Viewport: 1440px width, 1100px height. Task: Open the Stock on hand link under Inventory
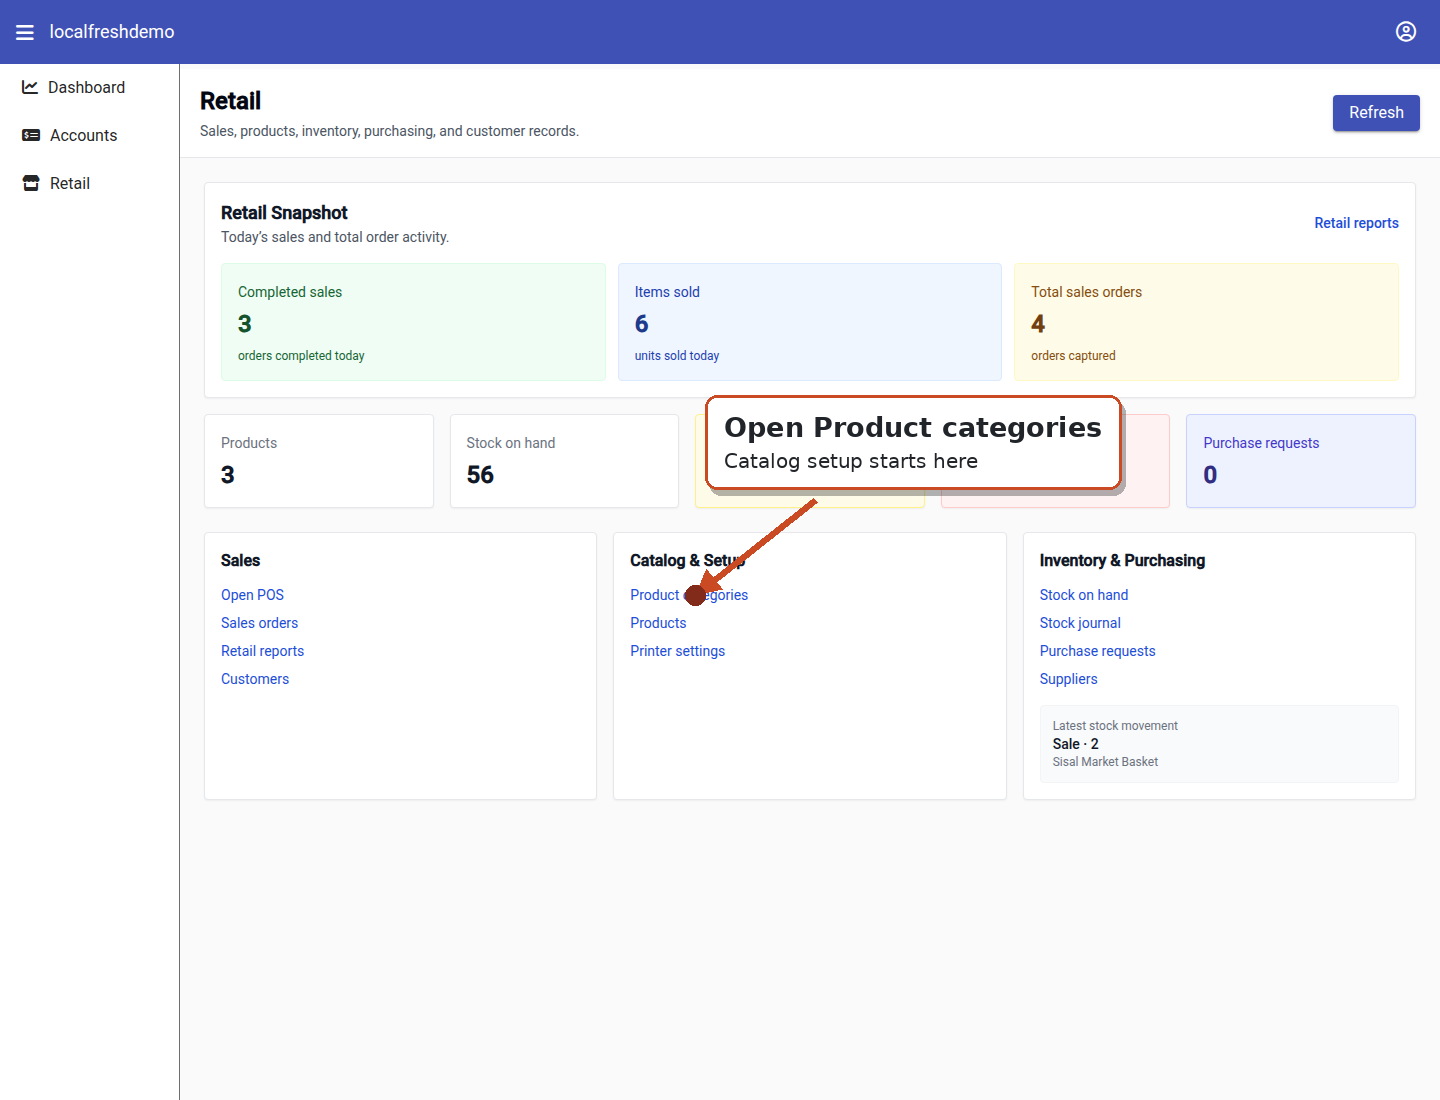[1083, 595]
